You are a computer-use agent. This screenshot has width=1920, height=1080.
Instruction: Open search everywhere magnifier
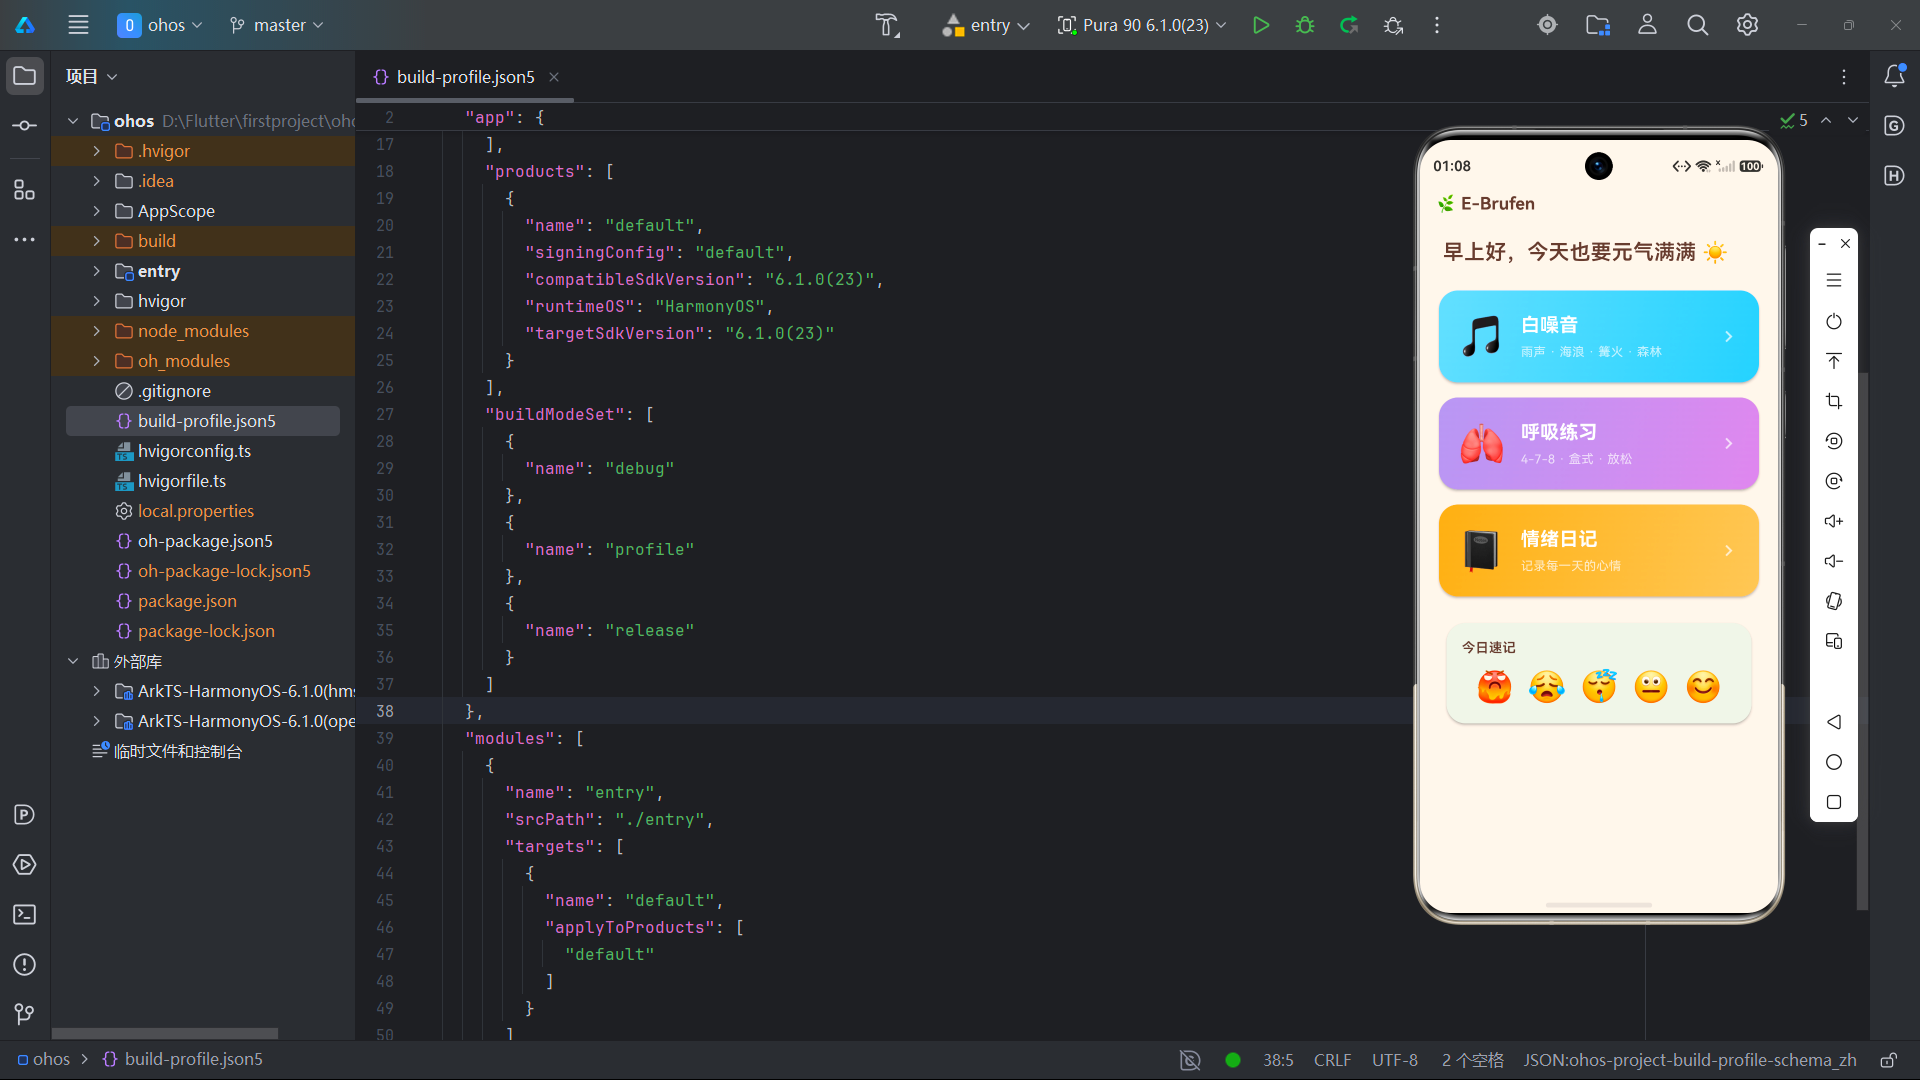tap(1697, 25)
